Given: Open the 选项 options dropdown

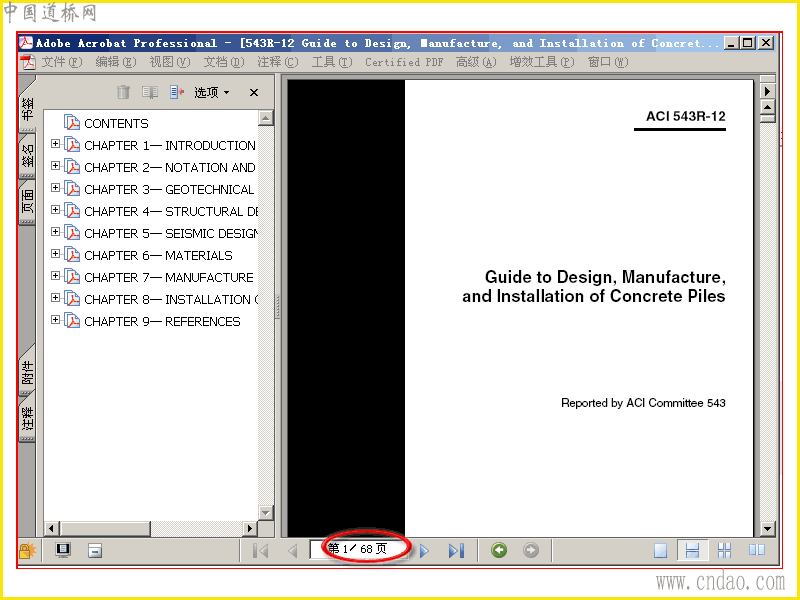Looking at the screenshot, I should click(212, 92).
